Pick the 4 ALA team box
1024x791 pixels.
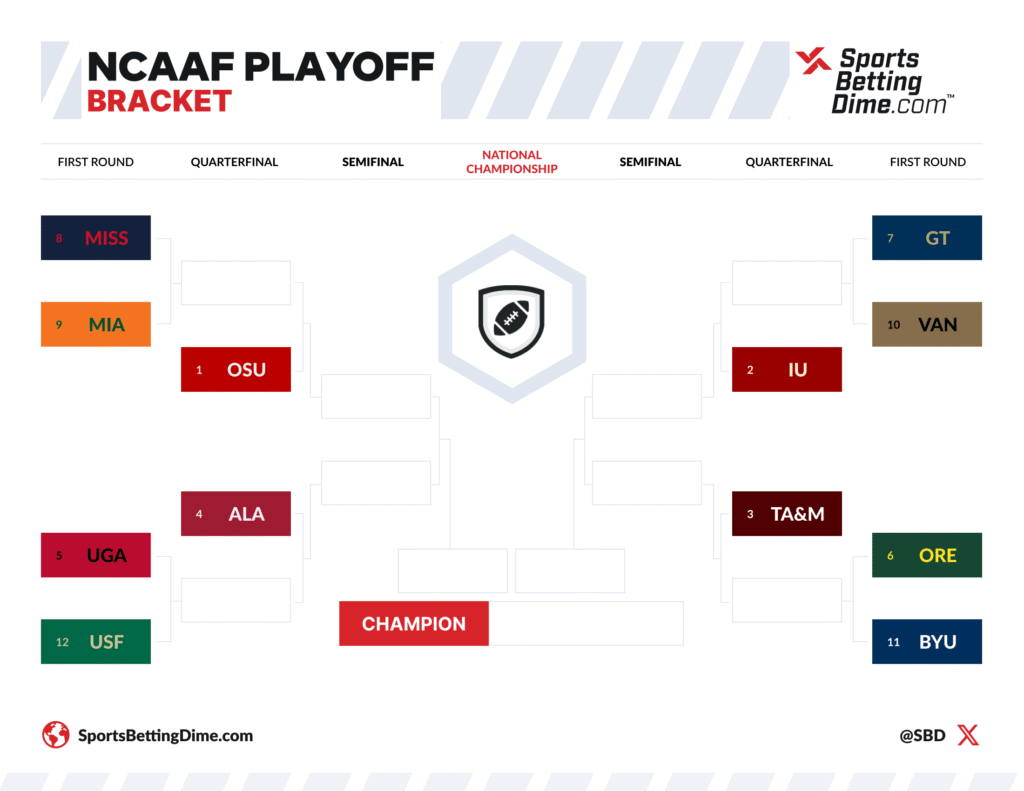[236, 514]
